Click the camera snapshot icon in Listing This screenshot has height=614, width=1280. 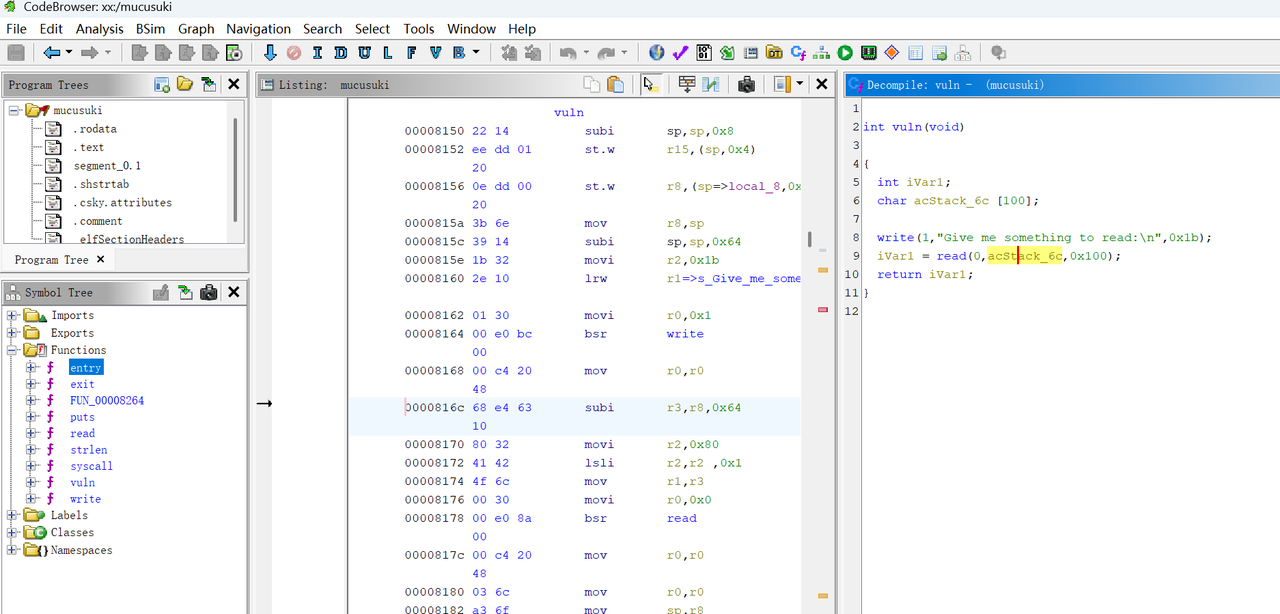tap(746, 85)
